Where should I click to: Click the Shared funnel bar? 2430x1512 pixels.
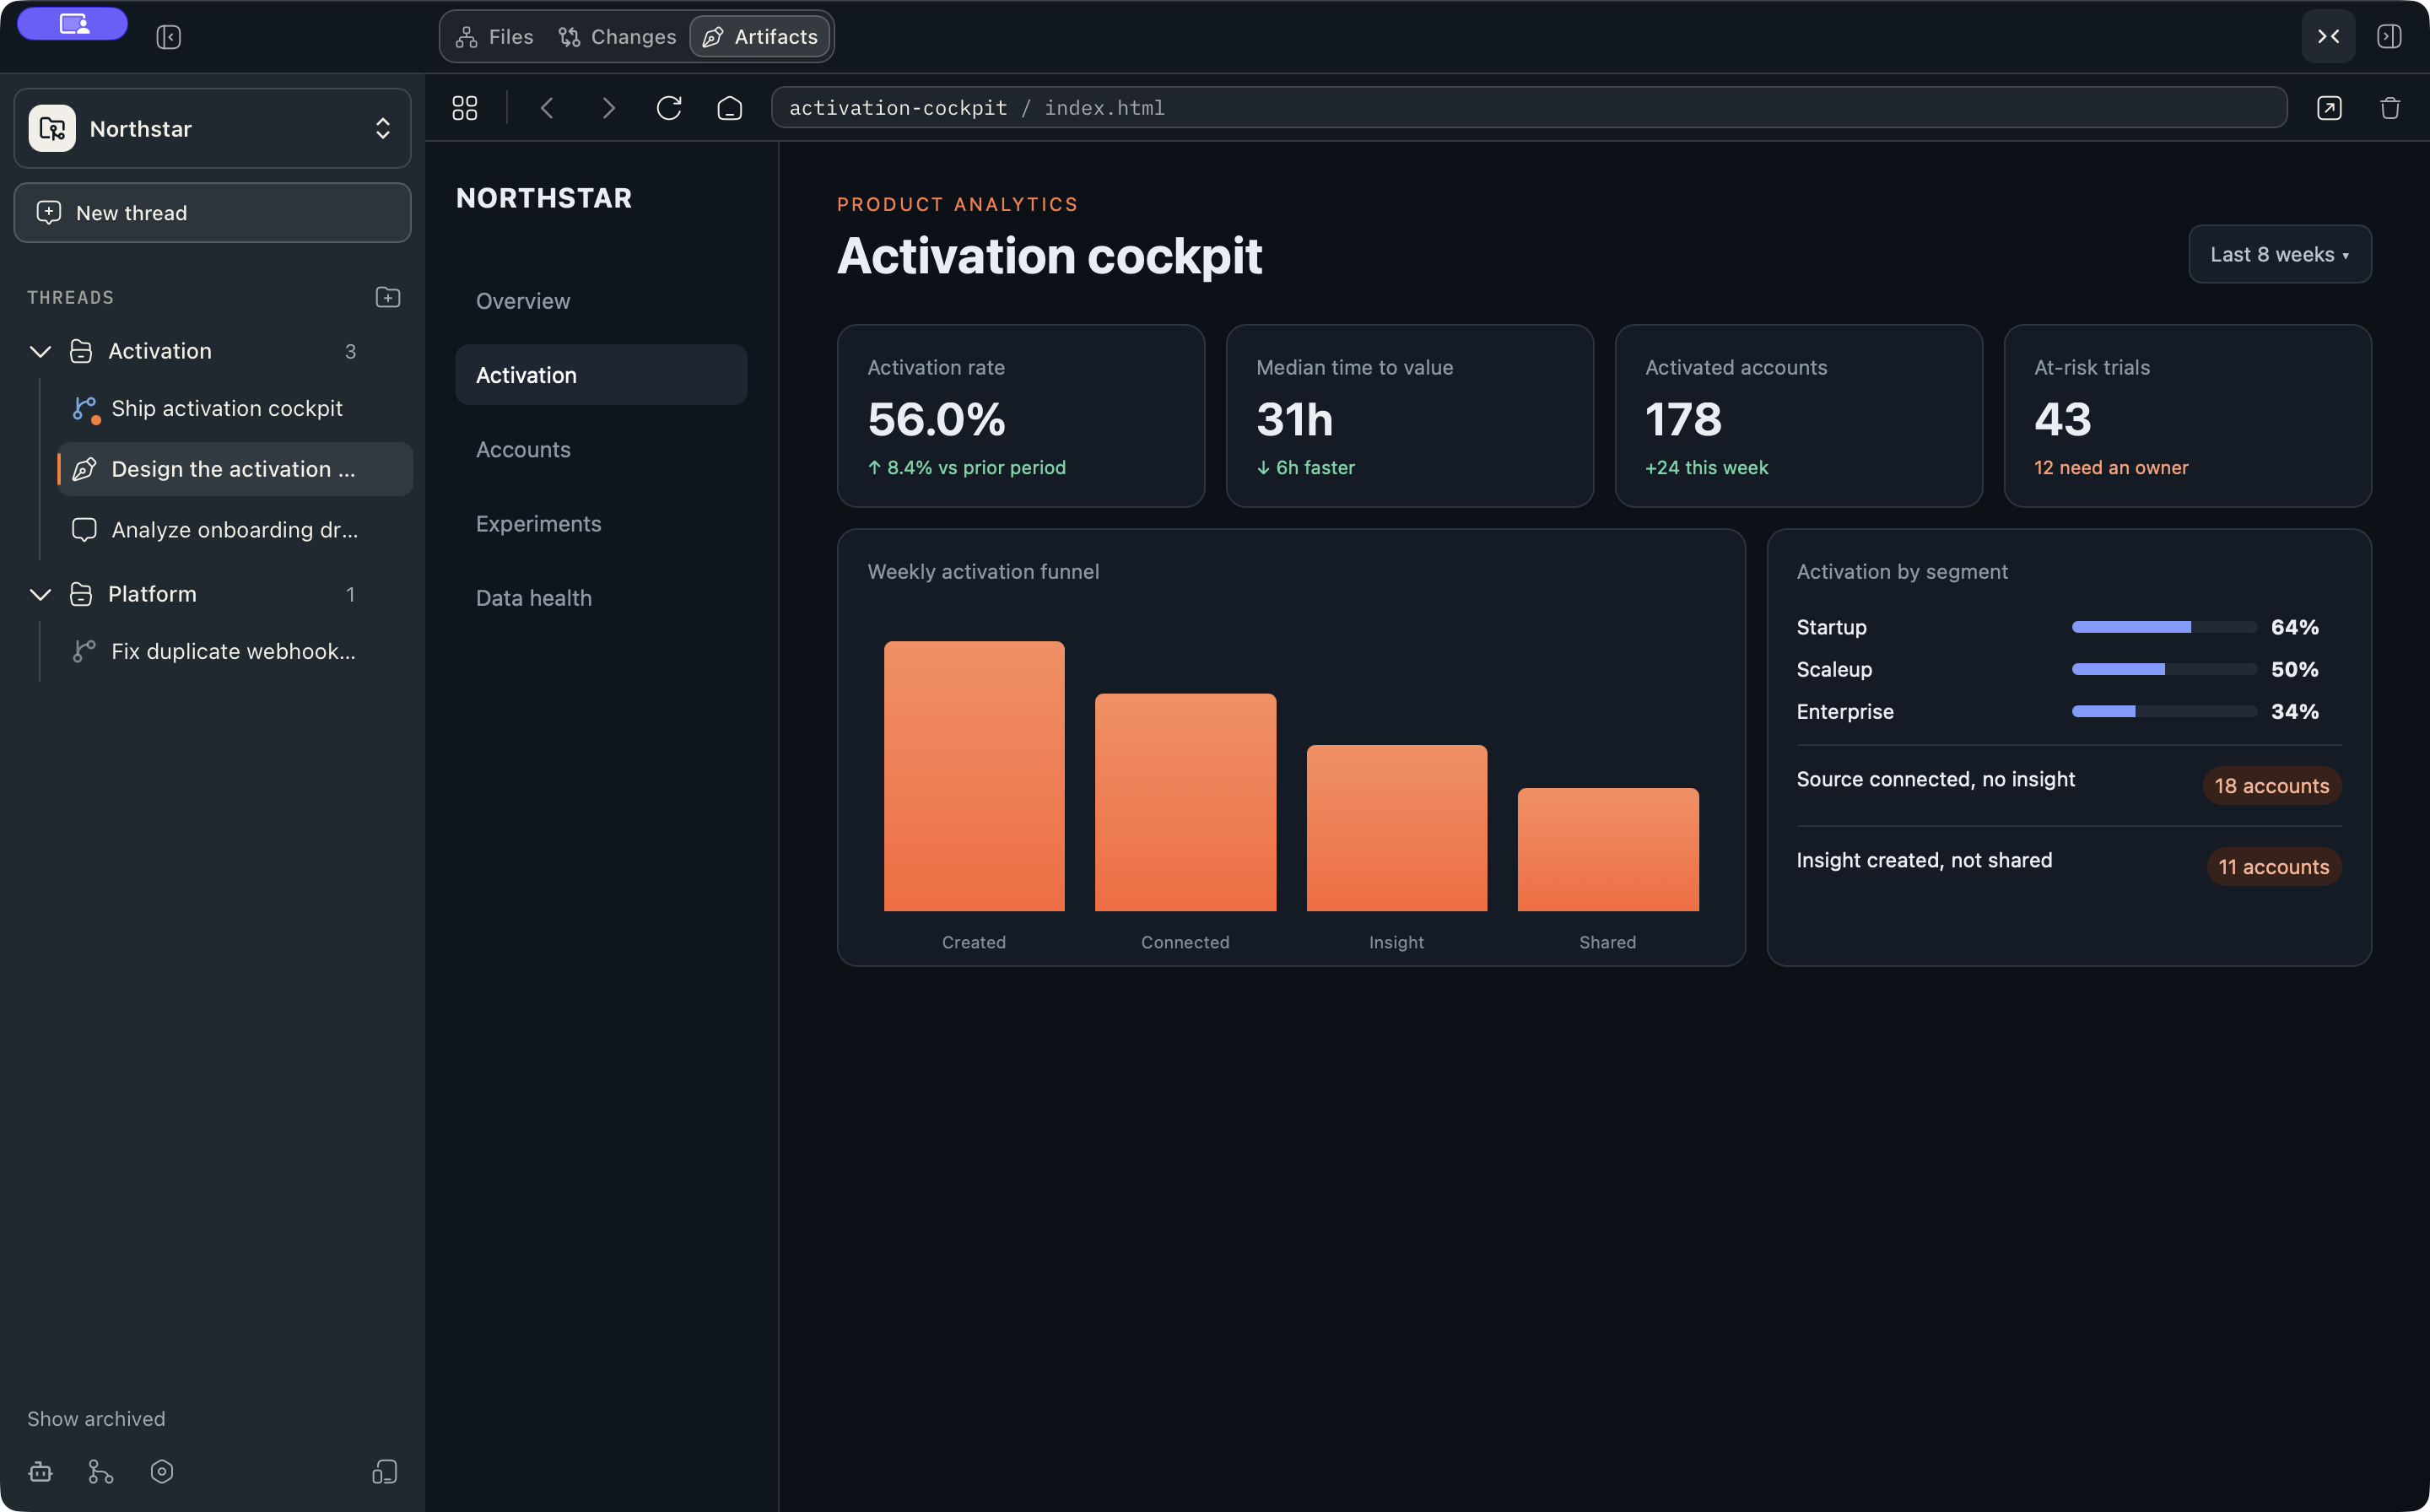pyautogui.click(x=1608, y=849)
